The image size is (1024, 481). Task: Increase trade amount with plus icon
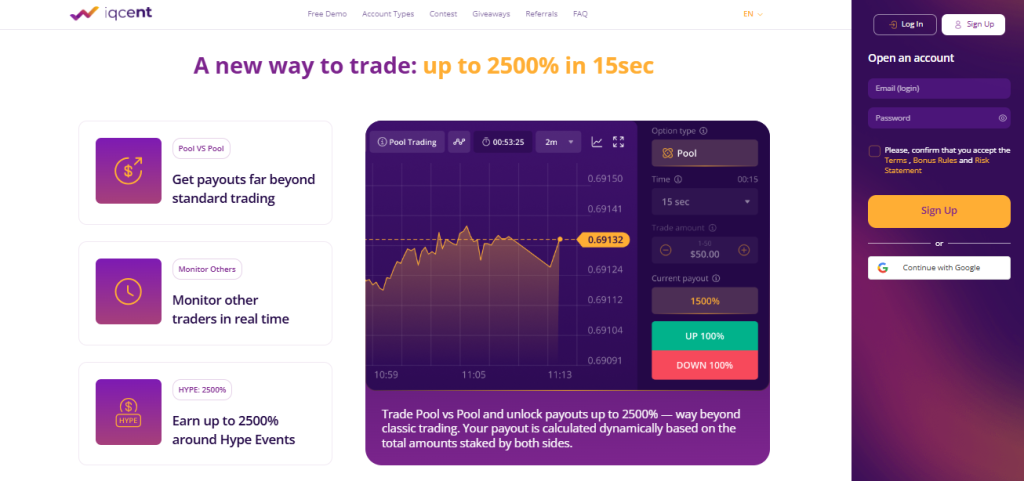pyautogui.click(x=744, y=250)
